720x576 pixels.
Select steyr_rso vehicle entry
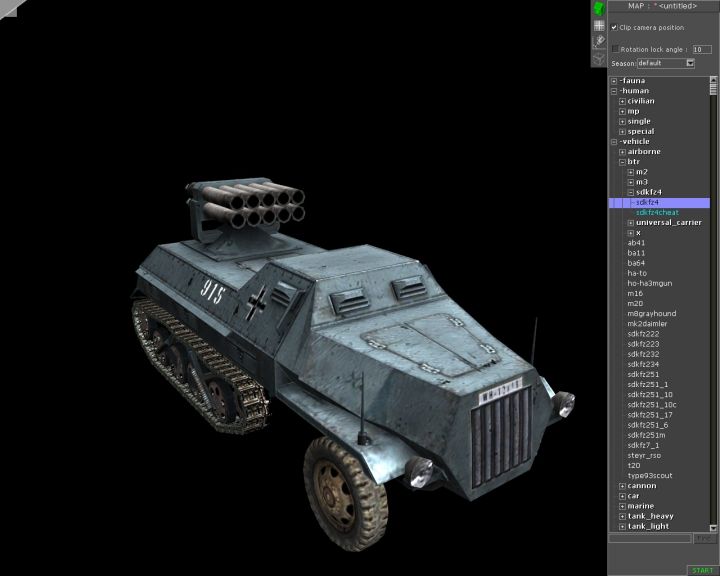[645, 455]
